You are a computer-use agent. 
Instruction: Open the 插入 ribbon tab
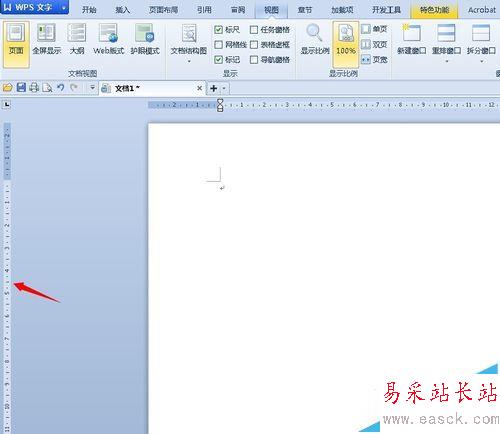122,10
